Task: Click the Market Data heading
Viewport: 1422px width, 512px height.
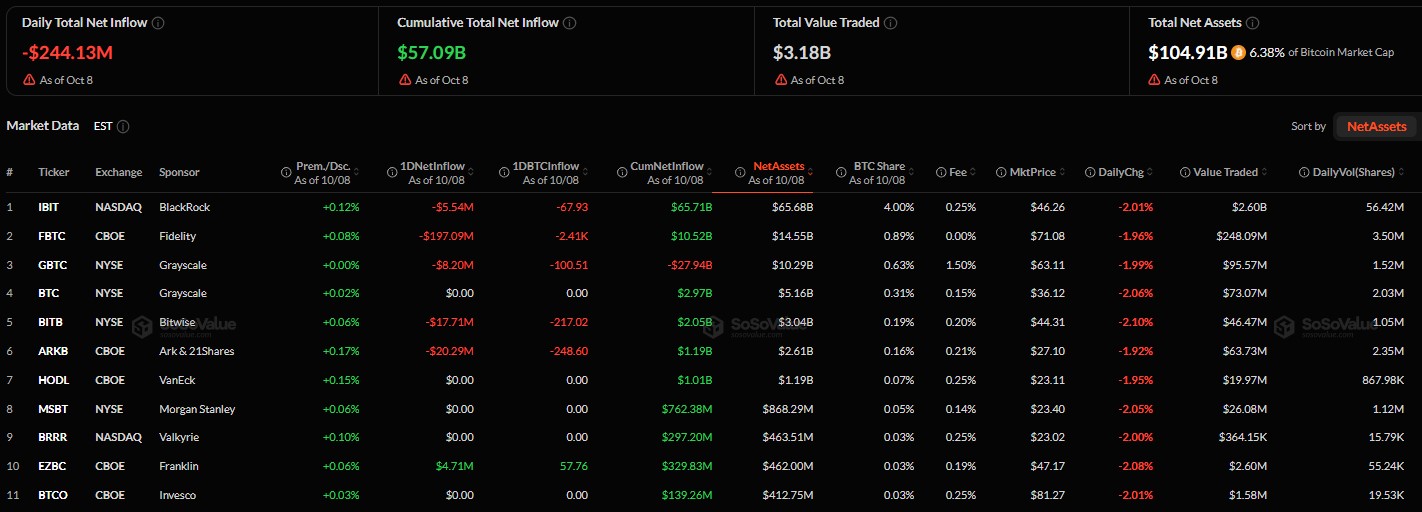Action: click(43, 126)
